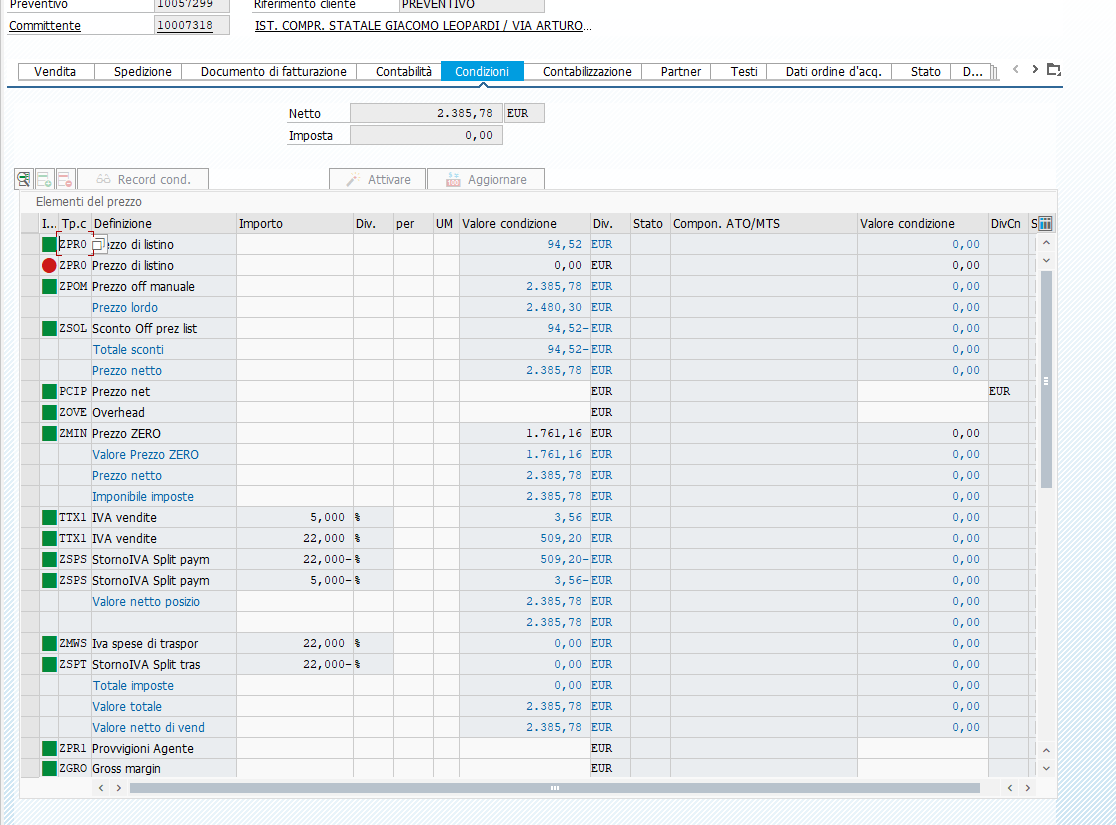Click the bottom scroll-down arrow of table
The height and width of the screenshot is (825, 1116).
[x=1046, y=768]
